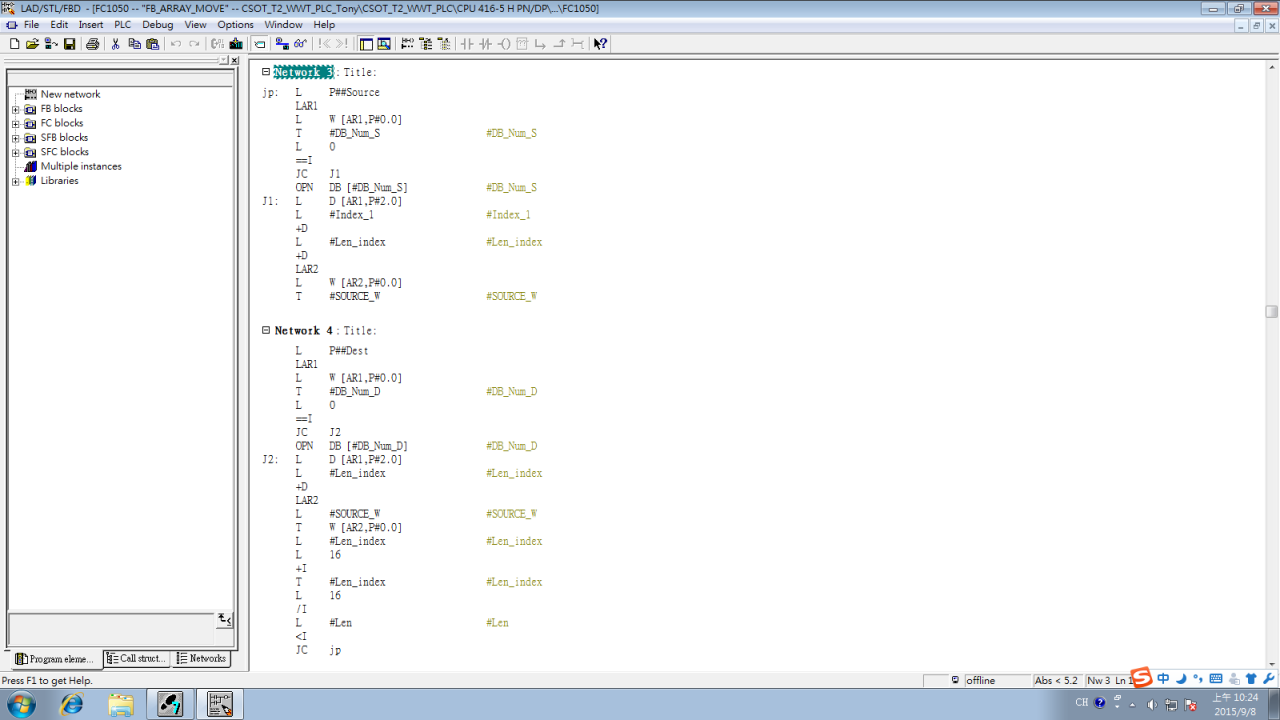1280x720 pixels.
Task: Open the View menu
Action: 195,24
